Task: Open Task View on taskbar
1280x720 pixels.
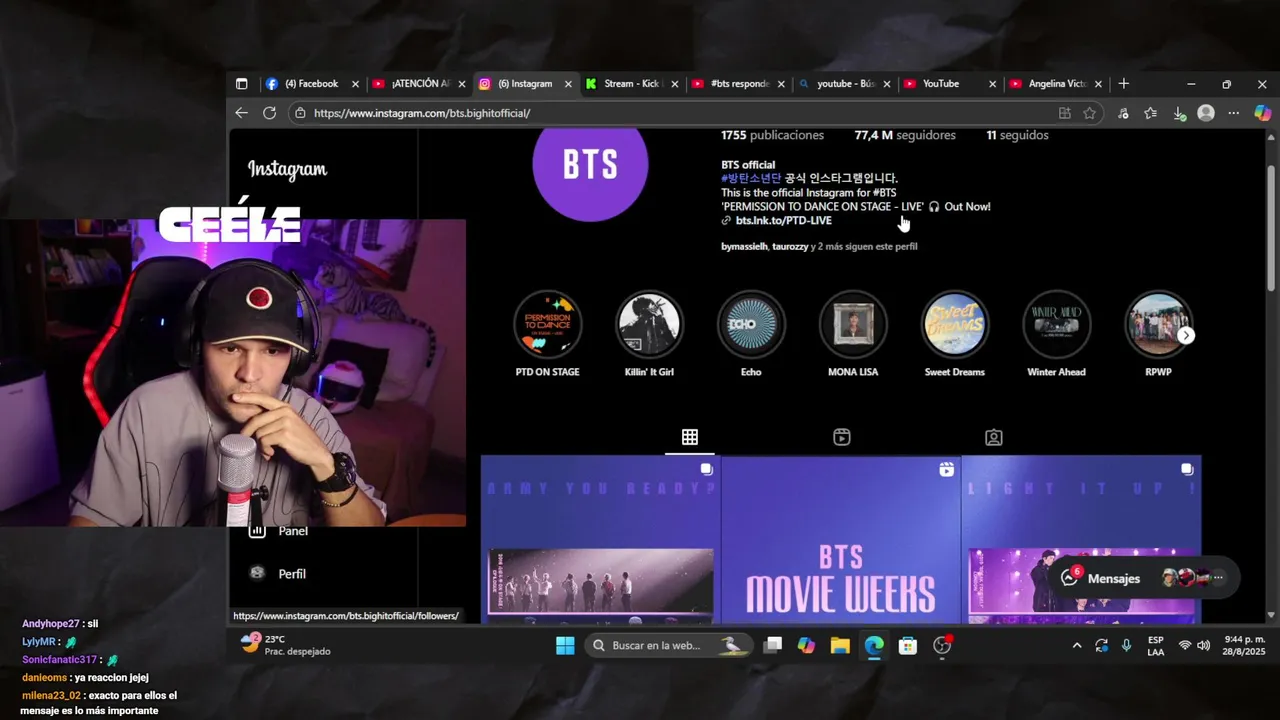Action: click(x=773, y=646)
